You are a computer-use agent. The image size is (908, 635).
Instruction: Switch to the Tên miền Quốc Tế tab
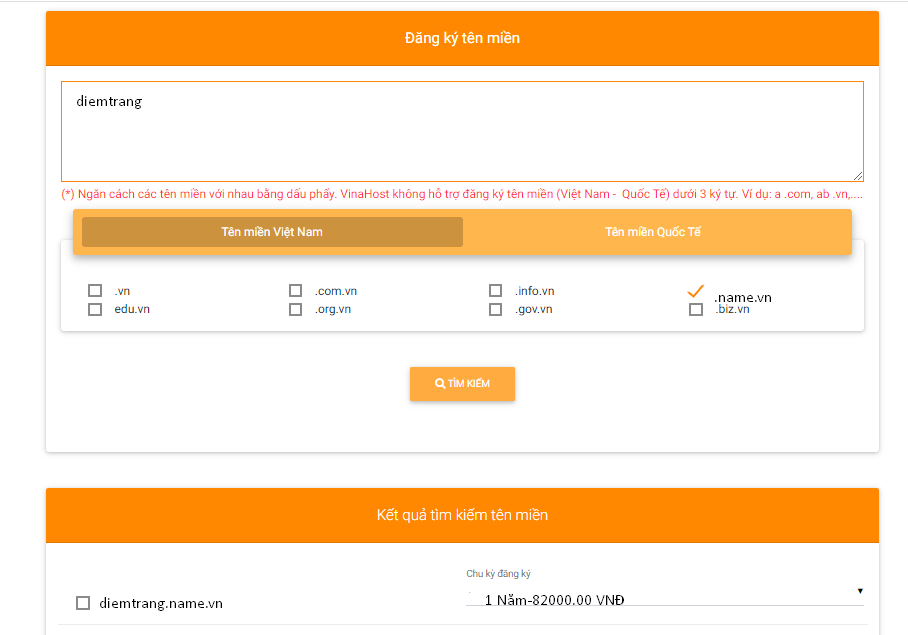(657, 231)
